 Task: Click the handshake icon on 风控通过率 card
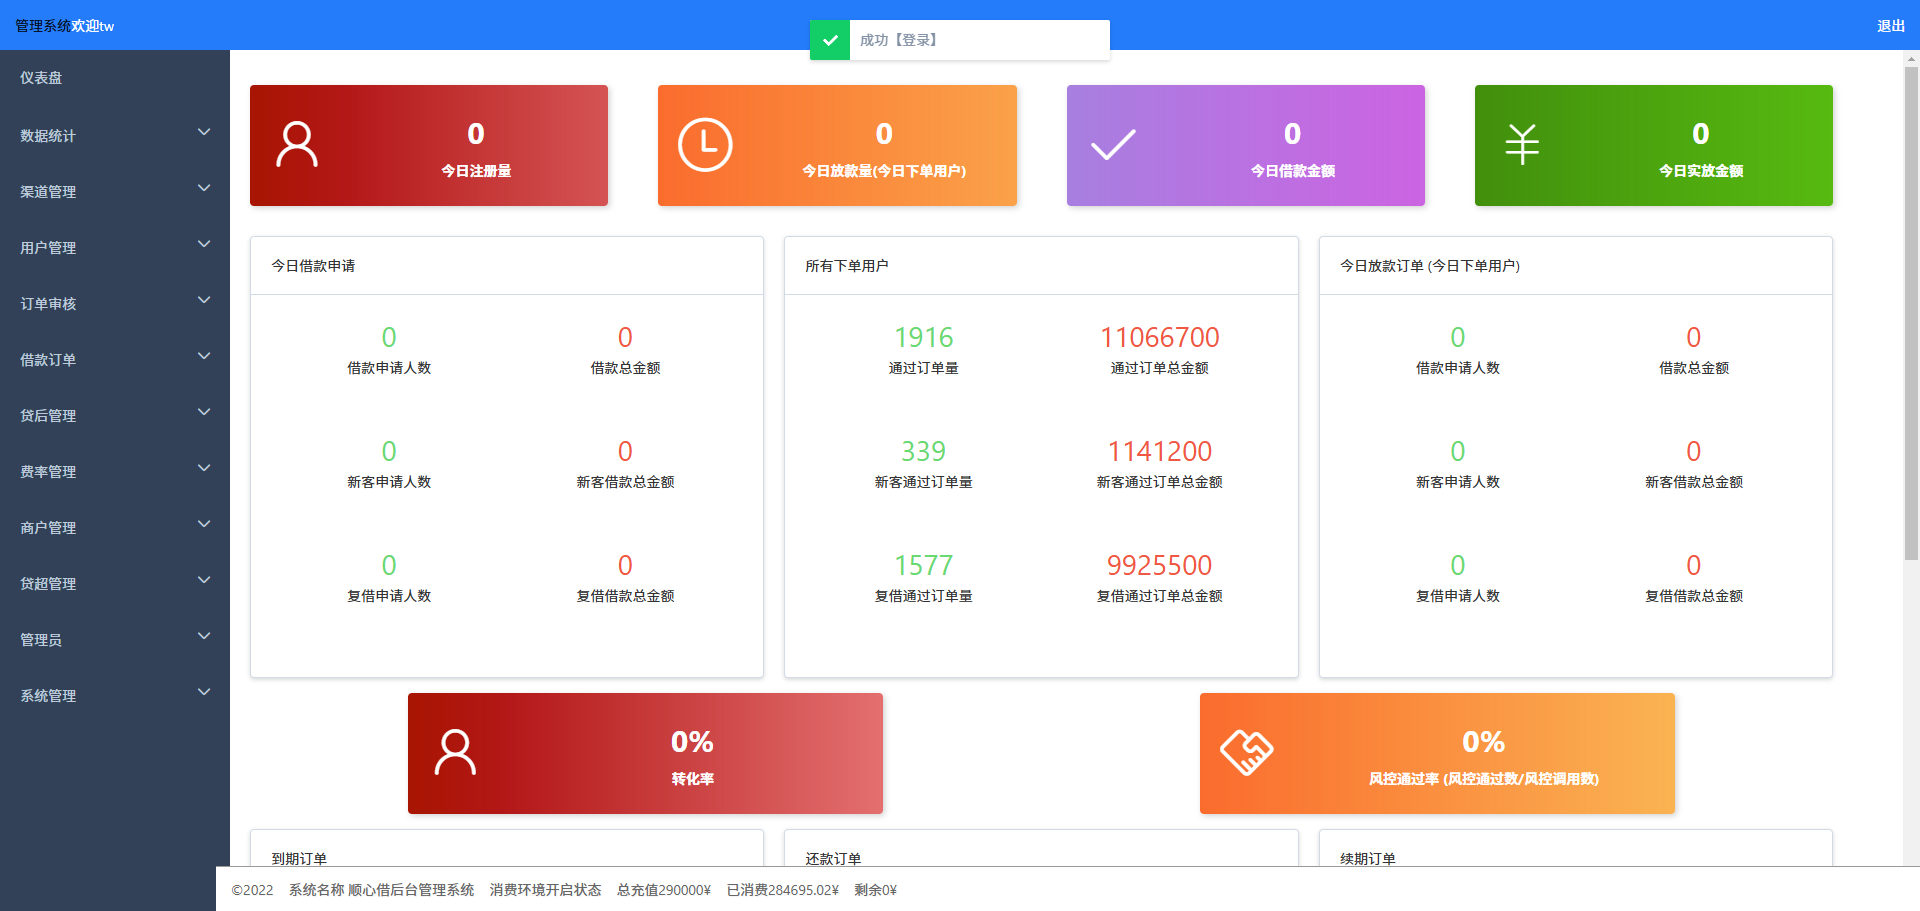tap(1247, 753)
